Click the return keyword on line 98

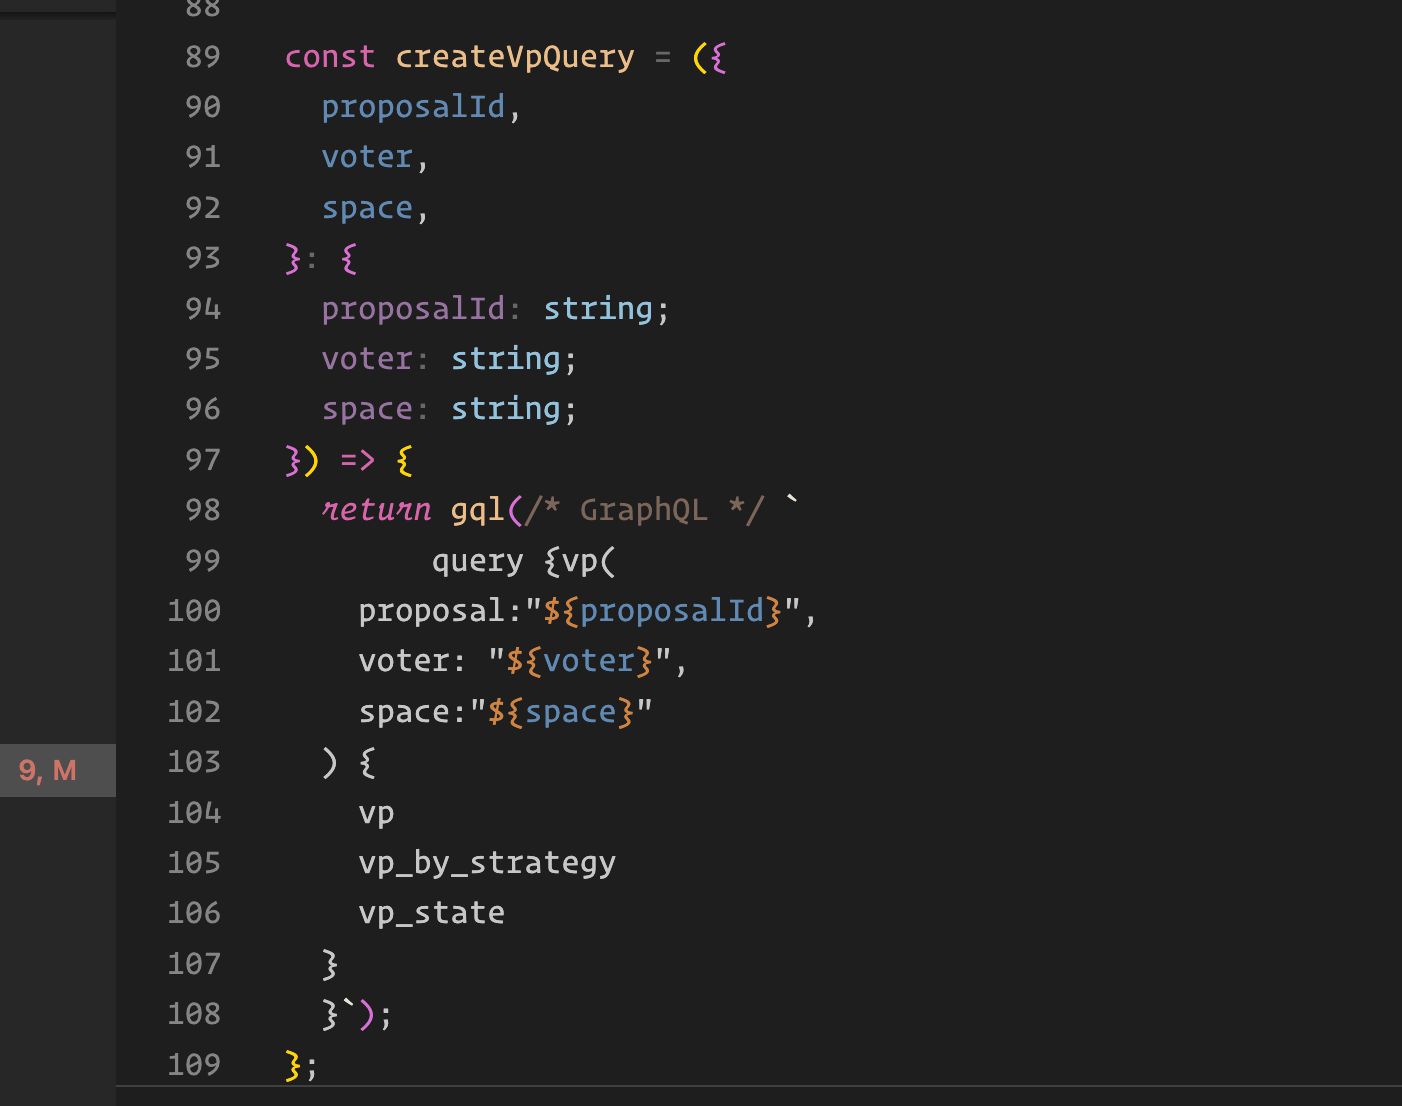(x=376, y=510)
